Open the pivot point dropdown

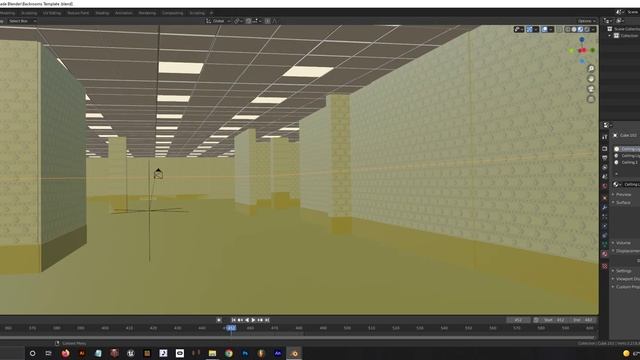click(x=238, y=21)
